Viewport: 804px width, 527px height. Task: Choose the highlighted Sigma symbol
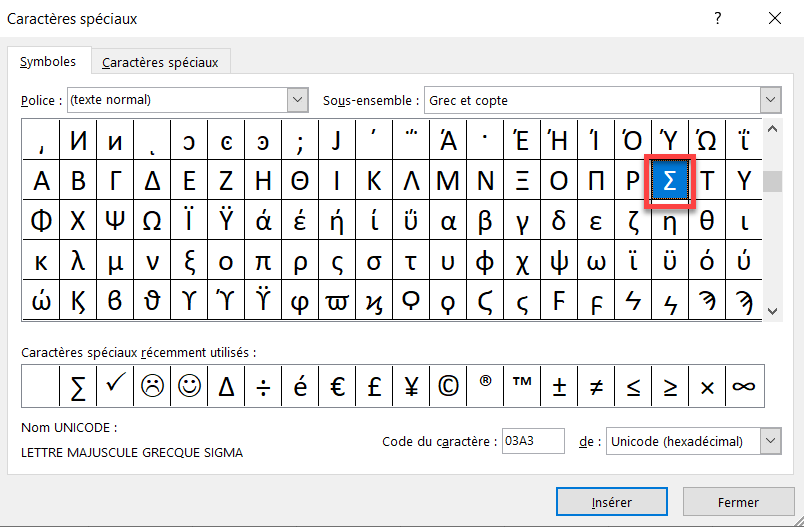(670, 180)
